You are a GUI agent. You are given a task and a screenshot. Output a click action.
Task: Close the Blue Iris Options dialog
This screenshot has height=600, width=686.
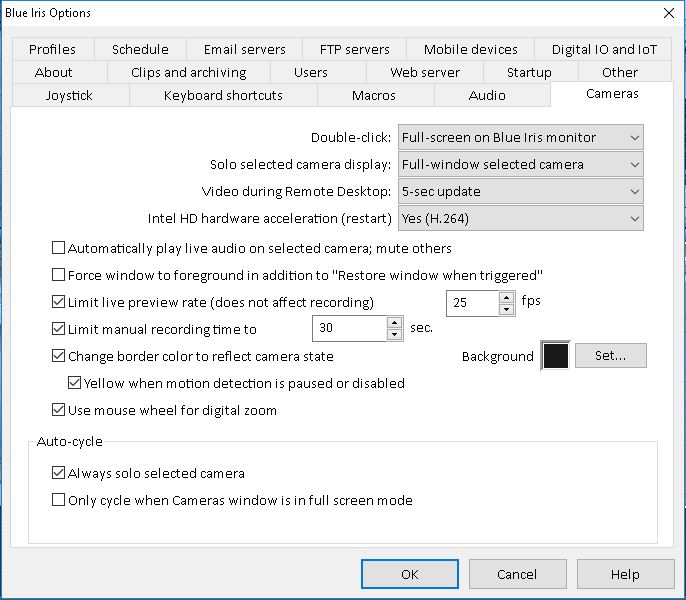coord(669,13)
